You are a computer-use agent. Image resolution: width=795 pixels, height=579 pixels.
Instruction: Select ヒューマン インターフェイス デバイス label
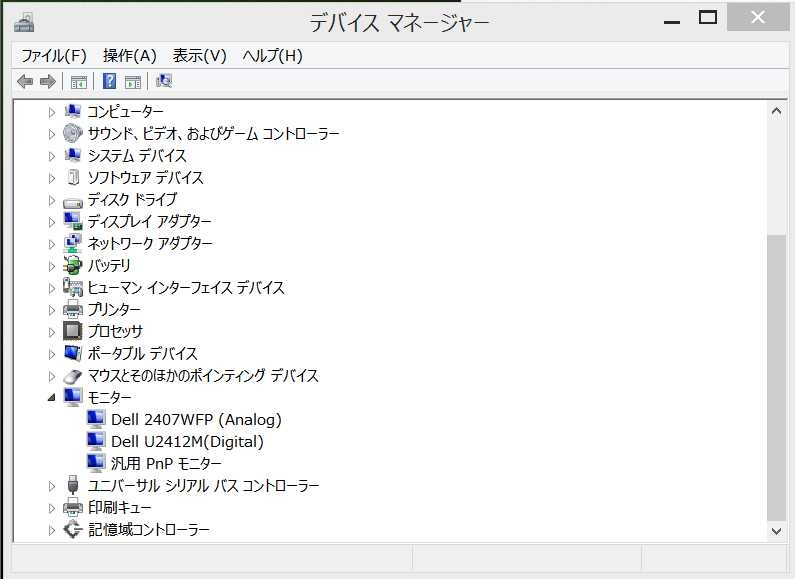click(x=186, y=287)
